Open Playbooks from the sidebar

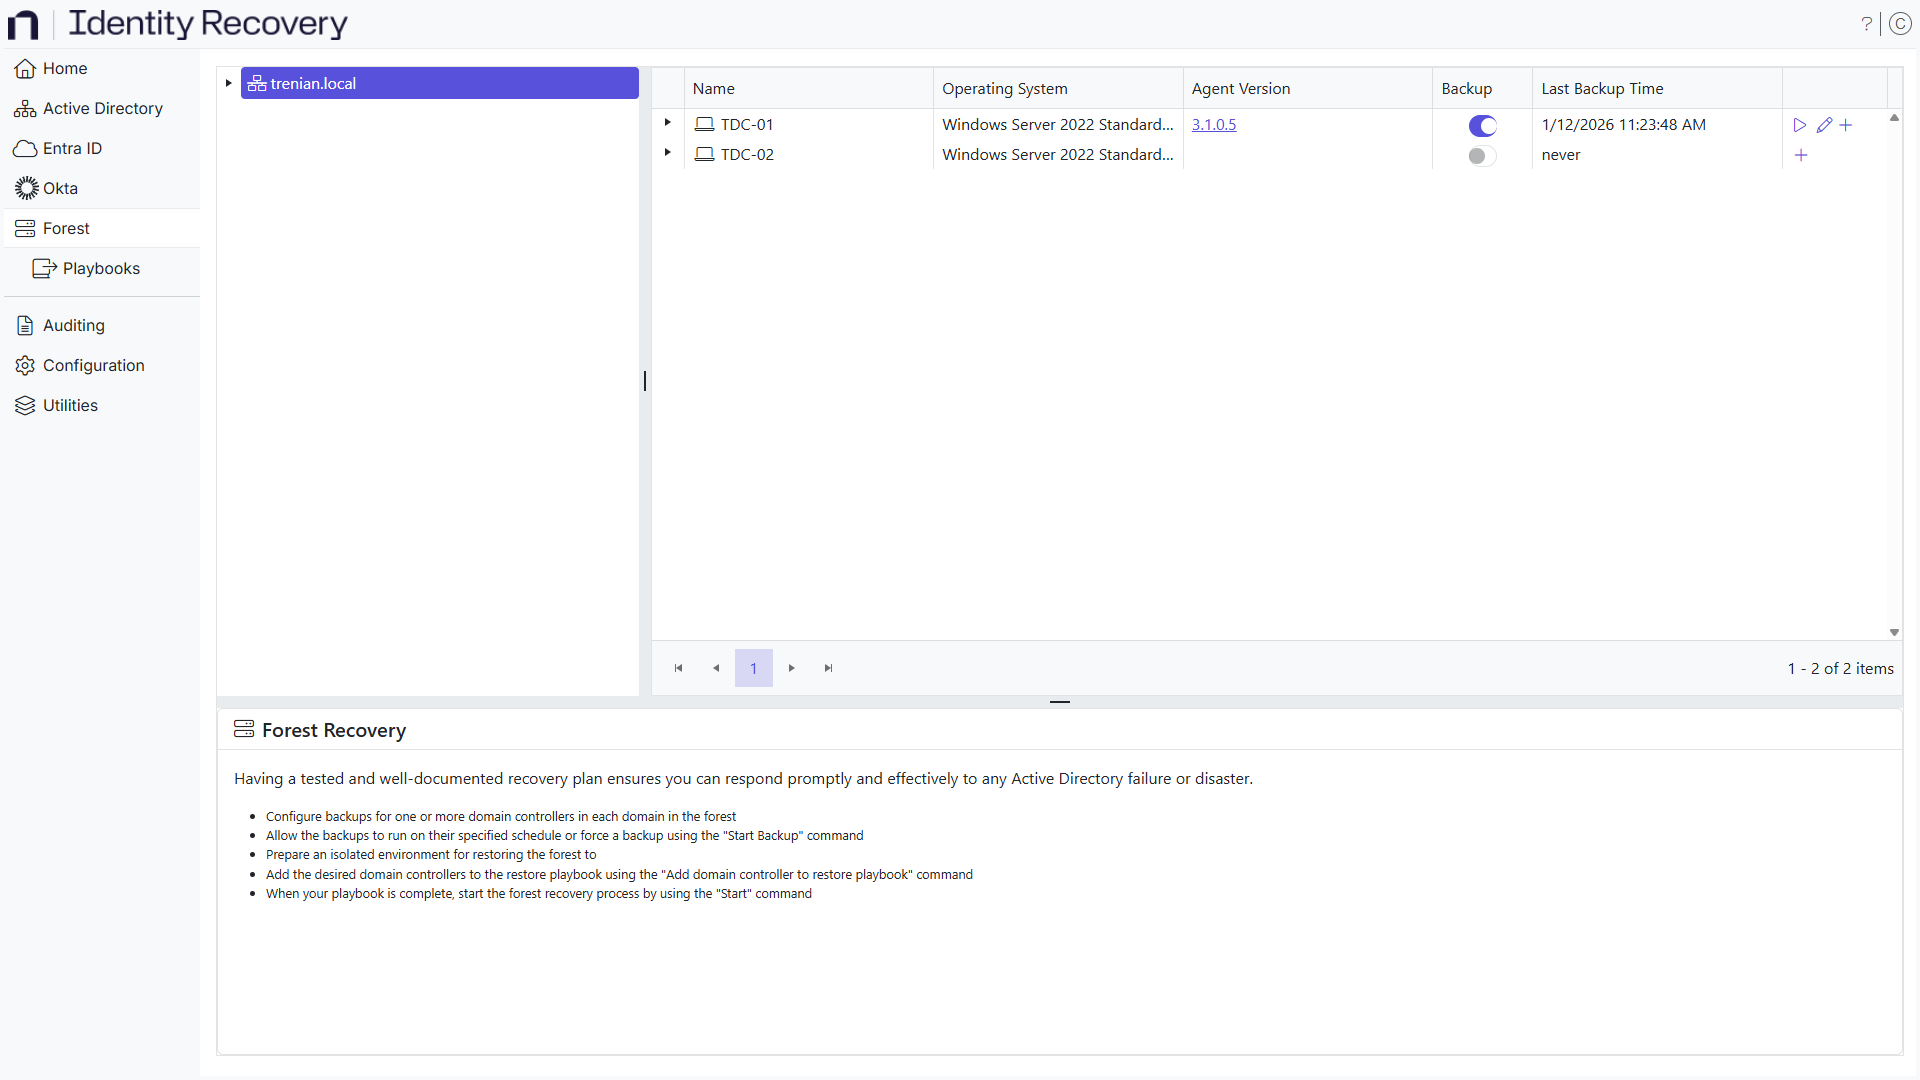(x=101, y=268)
